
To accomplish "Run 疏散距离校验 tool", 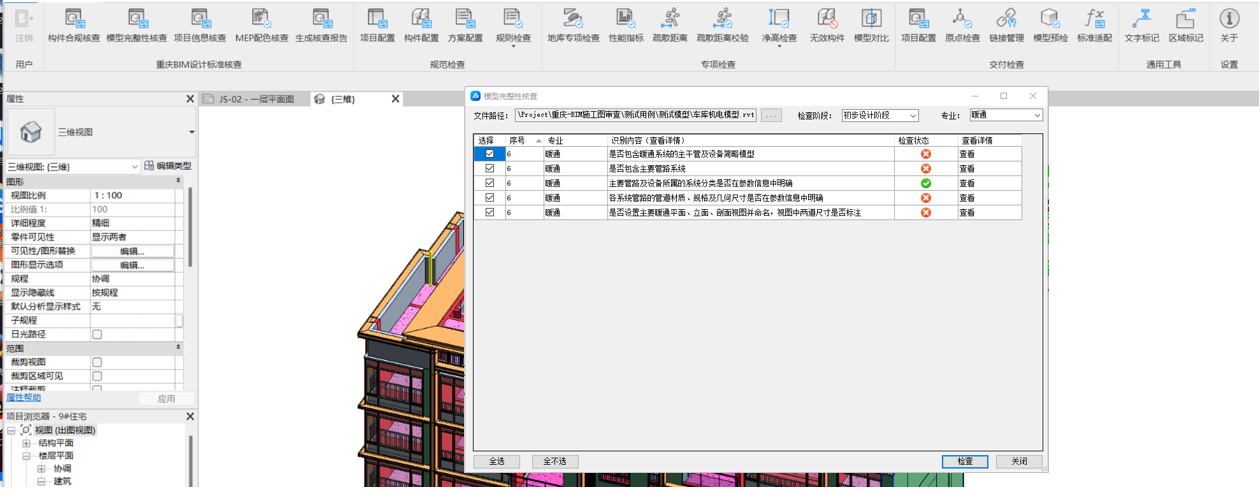I will pos(722,26).
